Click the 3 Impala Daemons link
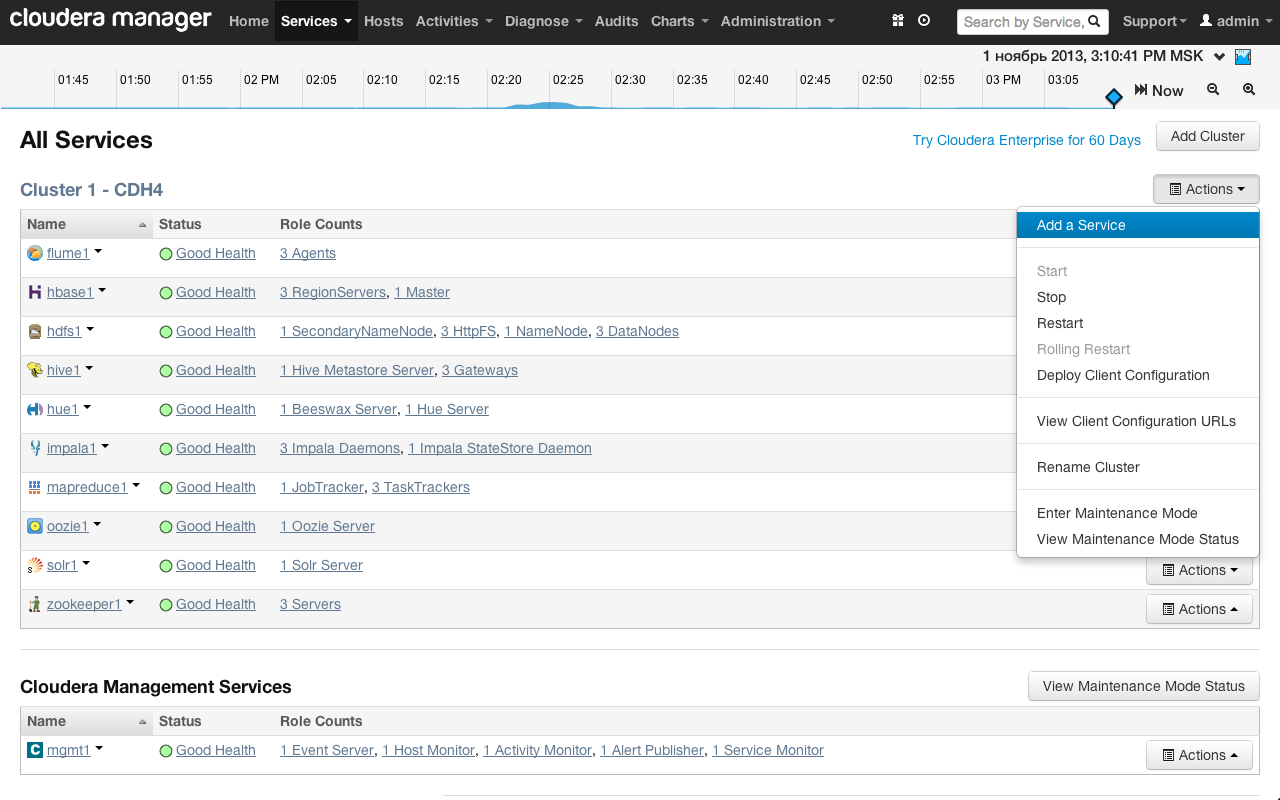 (x=340, y=448)
